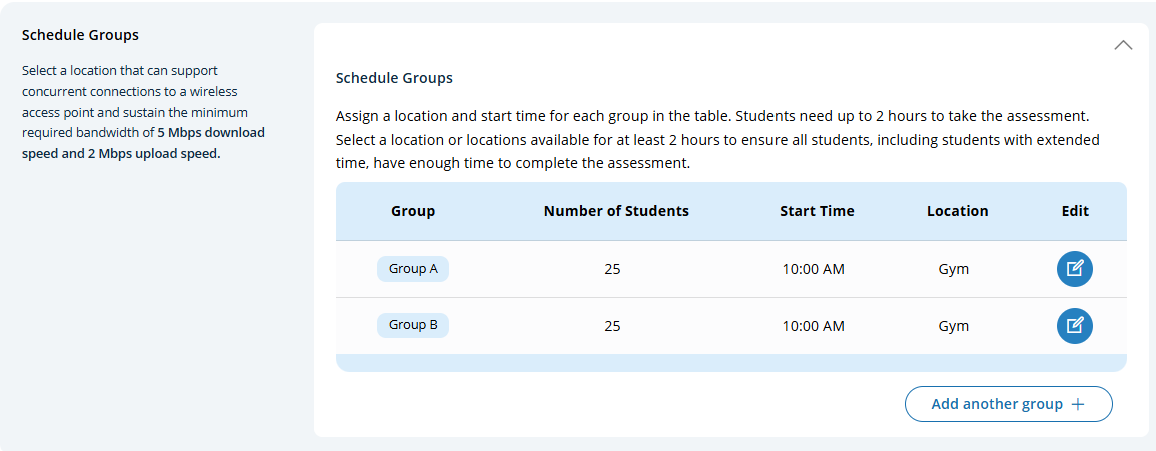The width and height of the screenshot is (1156, 451).
Task: Click the edit icon for Group A
Action: coord(1075,268)
